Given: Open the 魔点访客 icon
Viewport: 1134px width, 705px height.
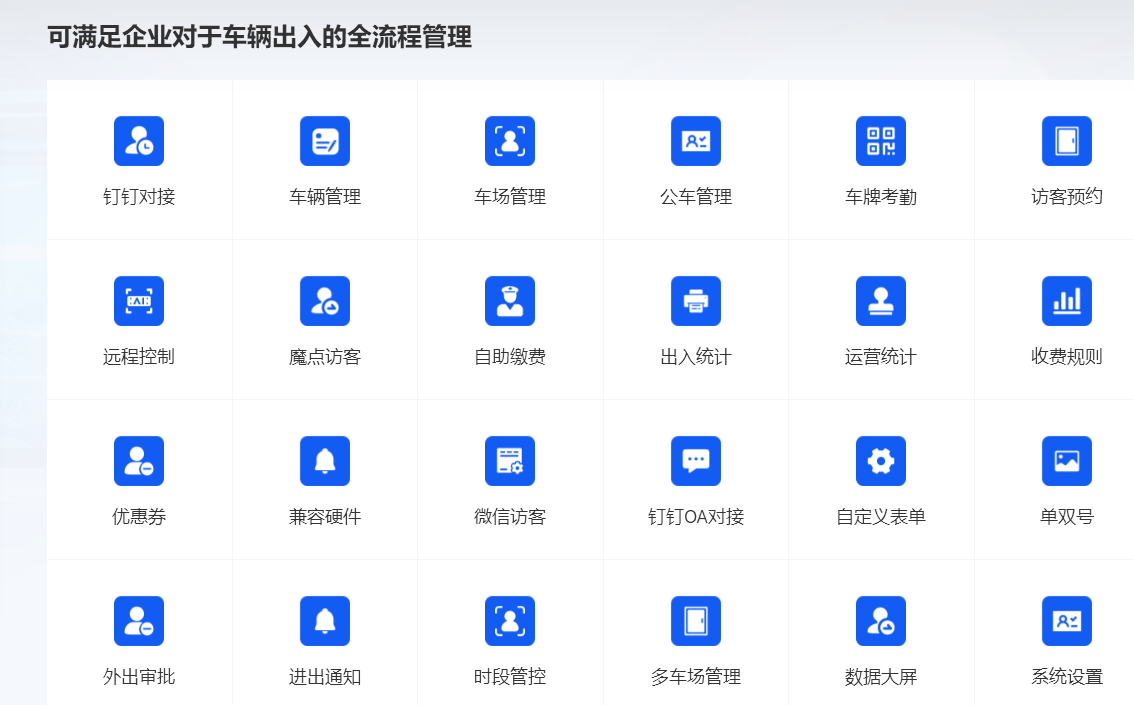Looking at the screenshot, I should point(325,301).
